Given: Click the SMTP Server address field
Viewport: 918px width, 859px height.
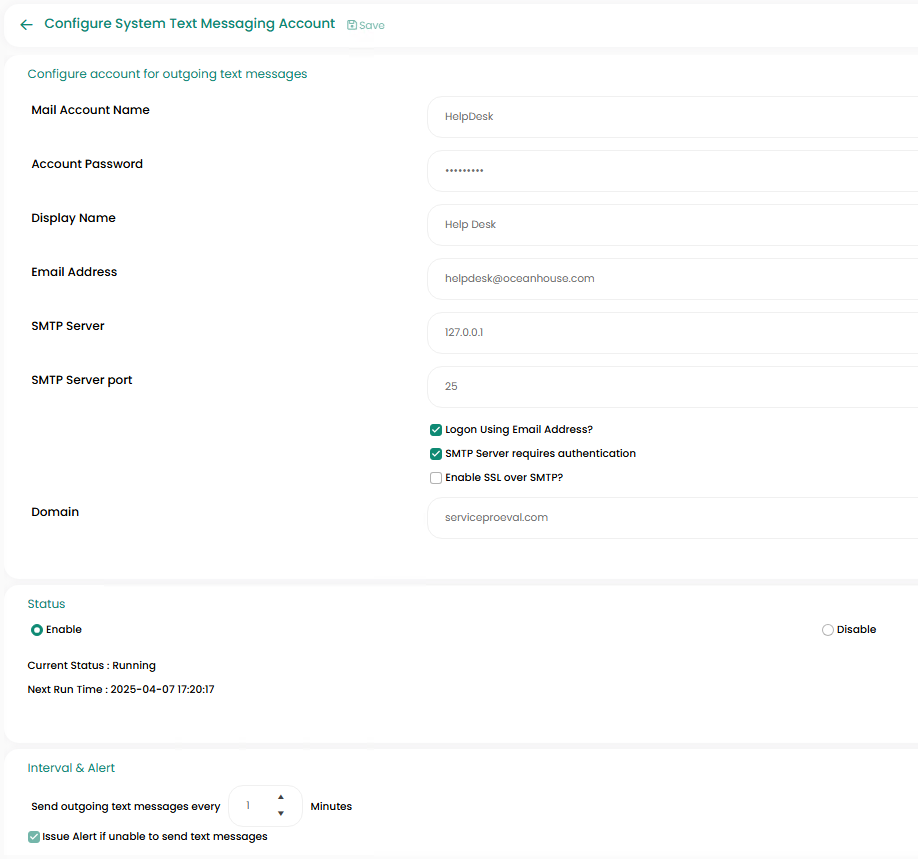Looking at the screenshot, I should [672, 333].
